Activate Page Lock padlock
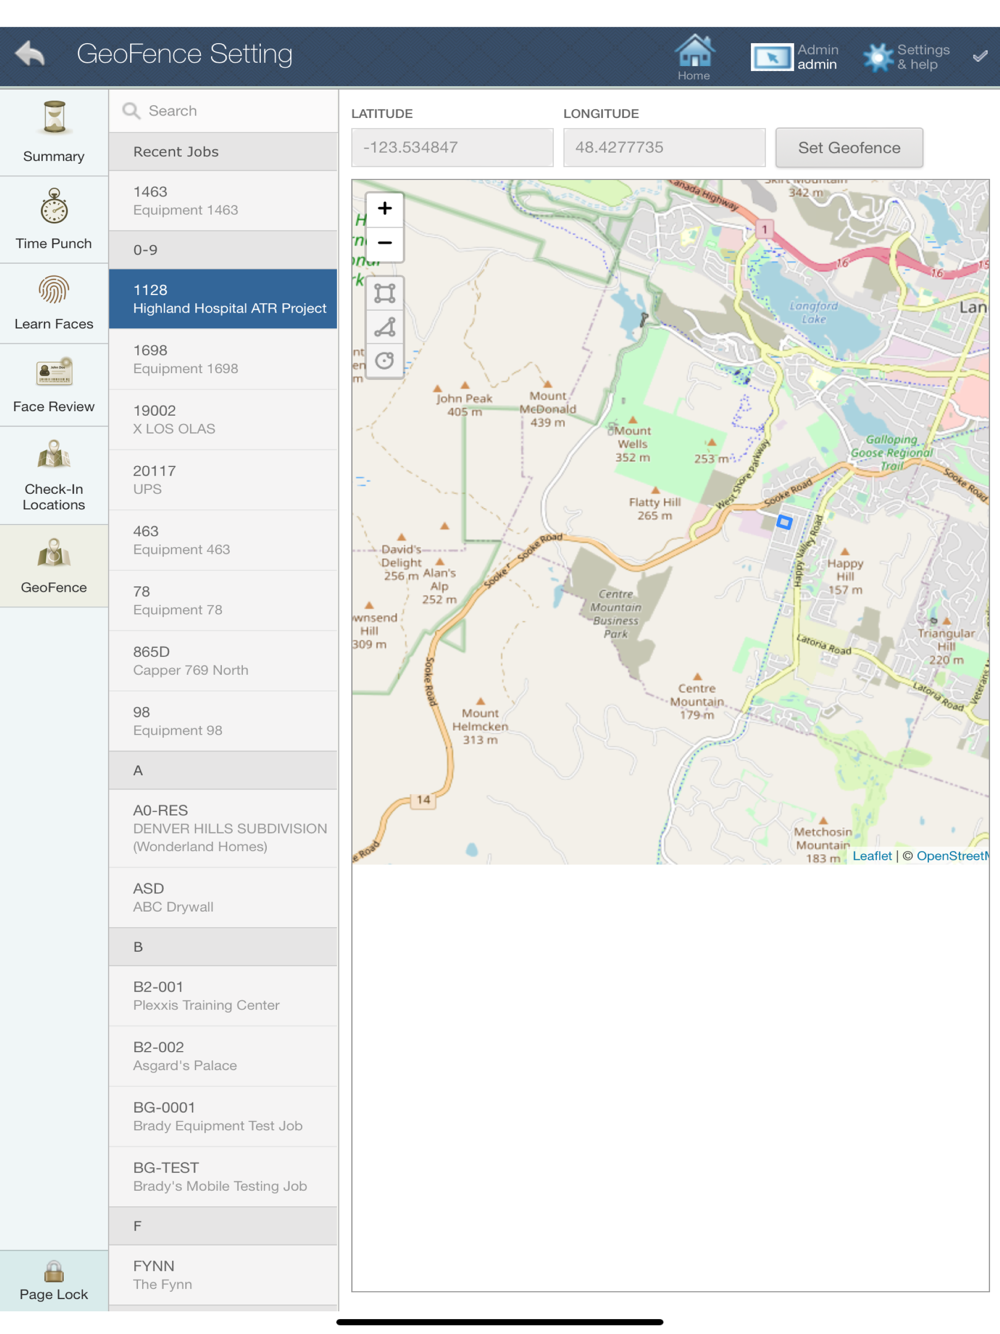The height and width of the screenshot is (1334, 1000). pos(54,1280)
